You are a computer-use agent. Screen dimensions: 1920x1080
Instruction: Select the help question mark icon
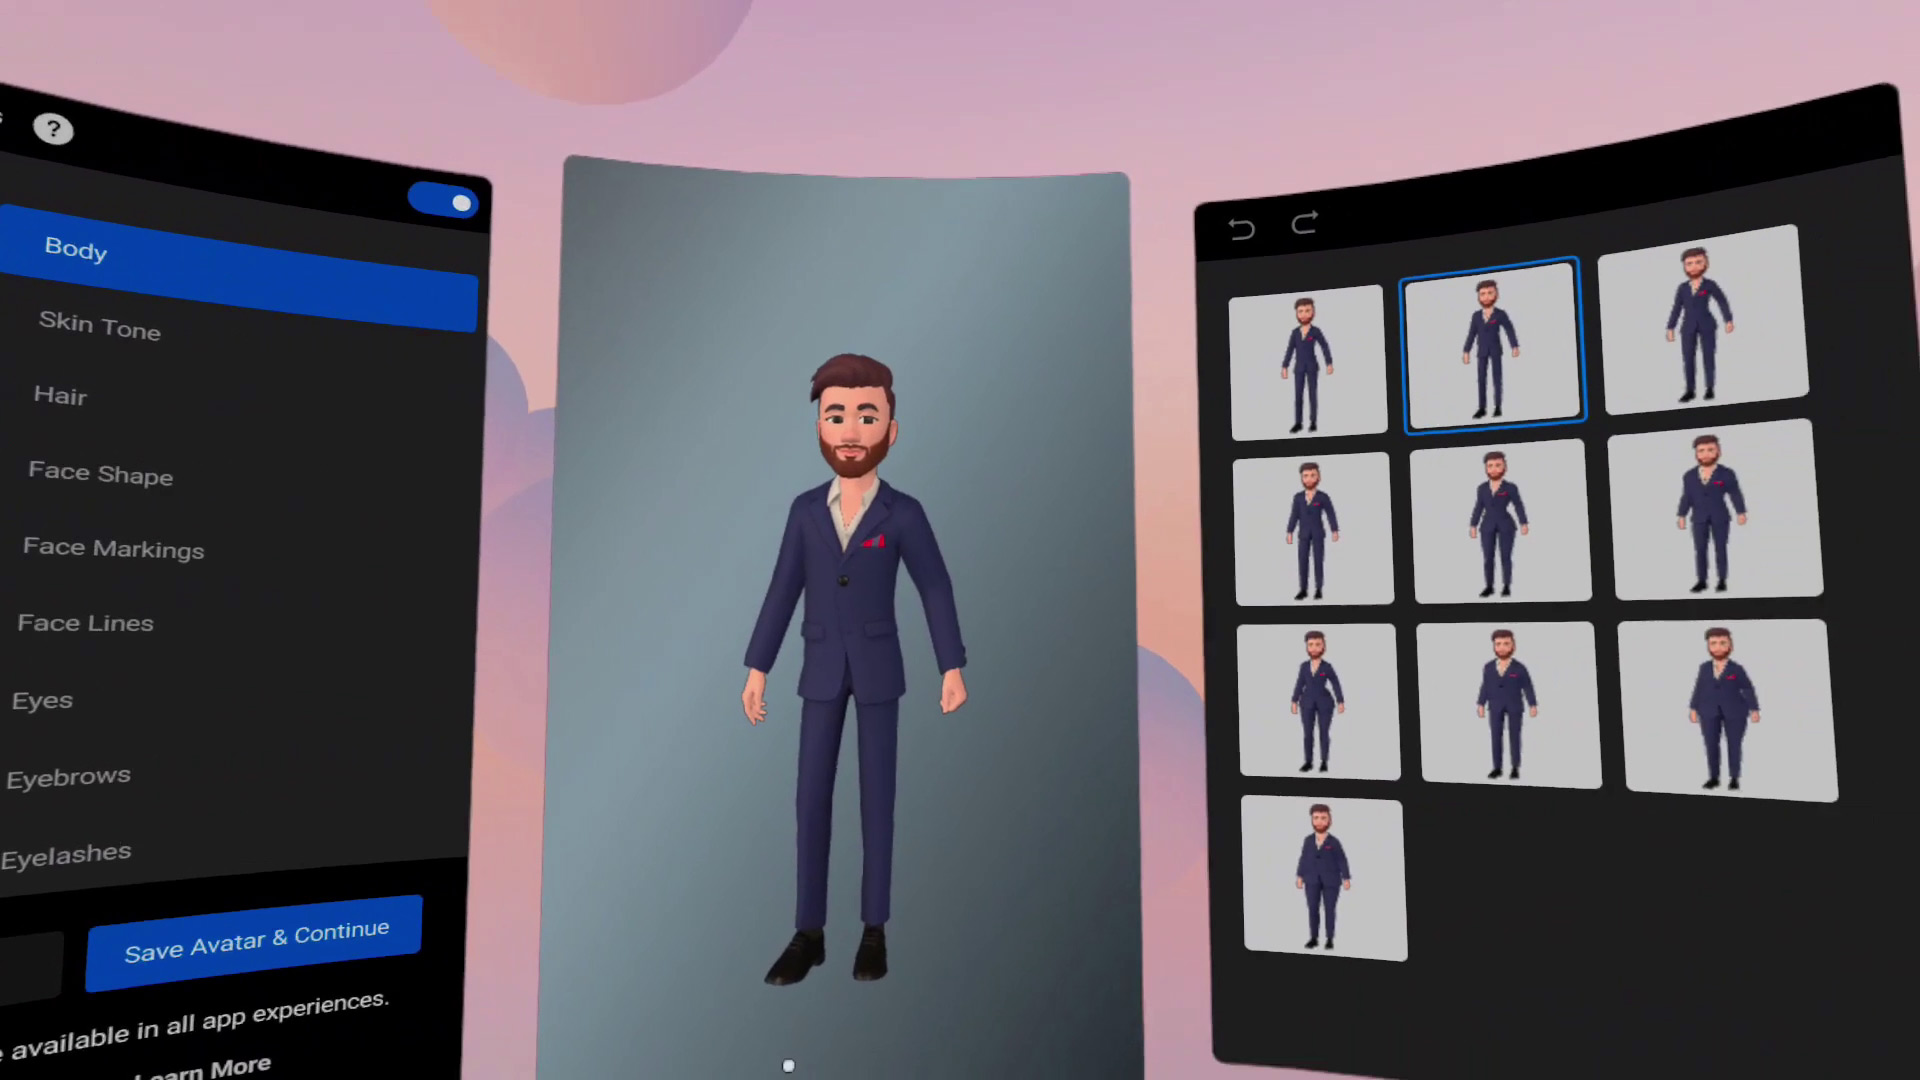53,128
